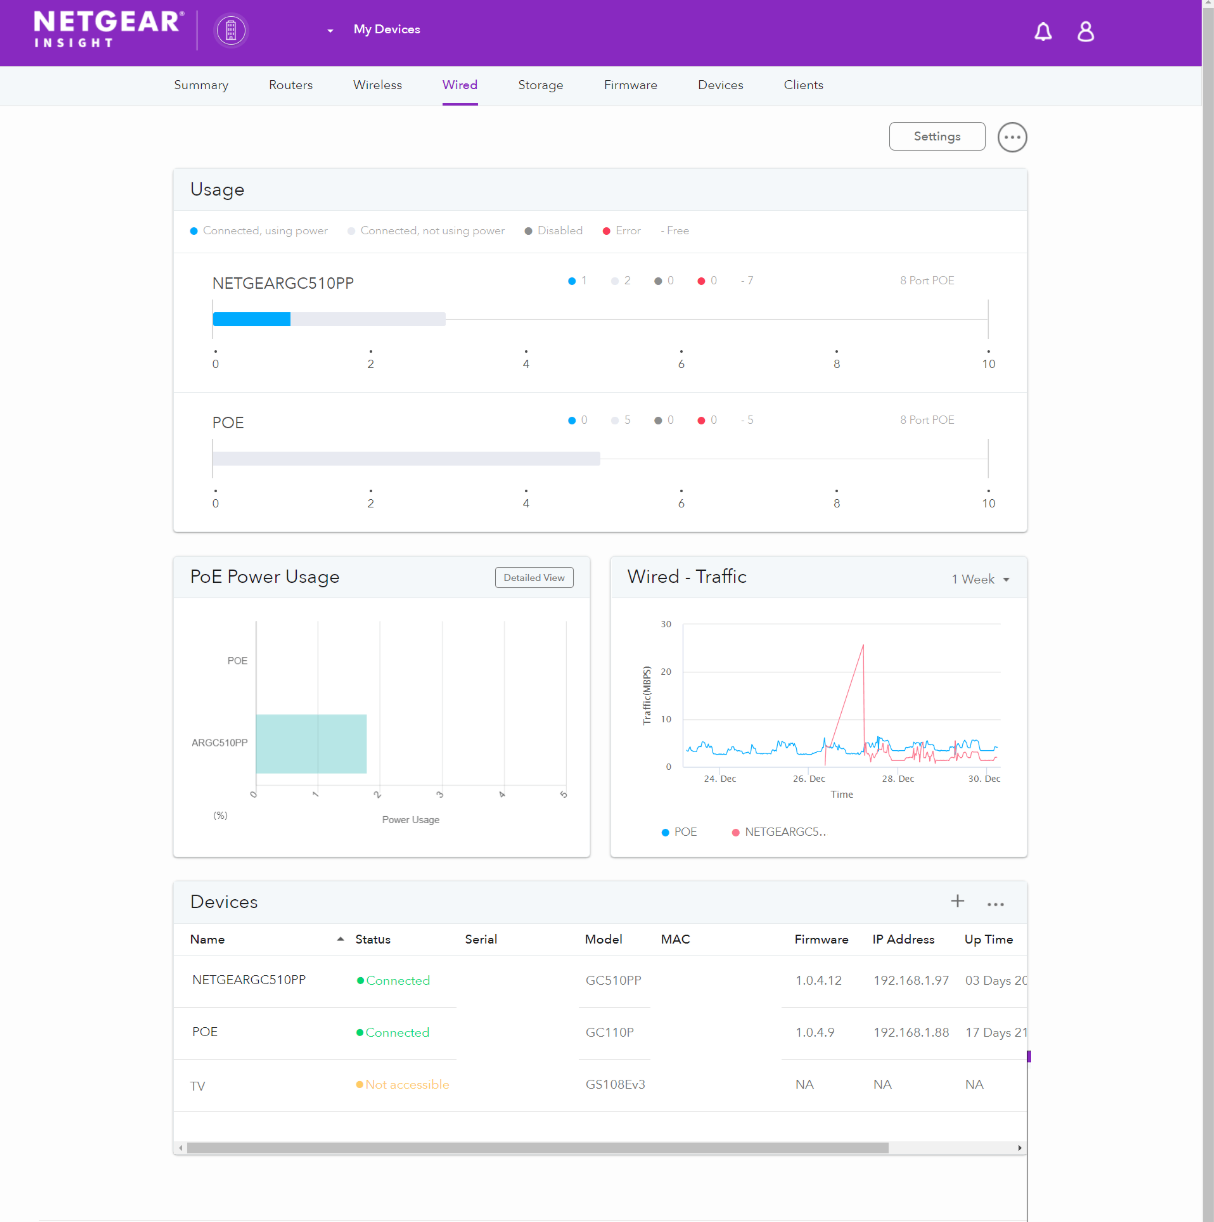Image resolution: width=1214 pixels, height=1222 pixels.
Task: Click the devices table horizontal scrollbar
Action: pyautogui.click(x=538, y=1148)
